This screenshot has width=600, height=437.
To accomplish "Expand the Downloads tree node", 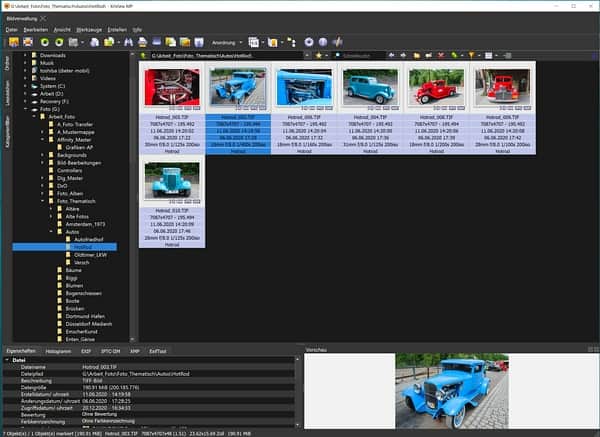I will (x=25, y=55).
